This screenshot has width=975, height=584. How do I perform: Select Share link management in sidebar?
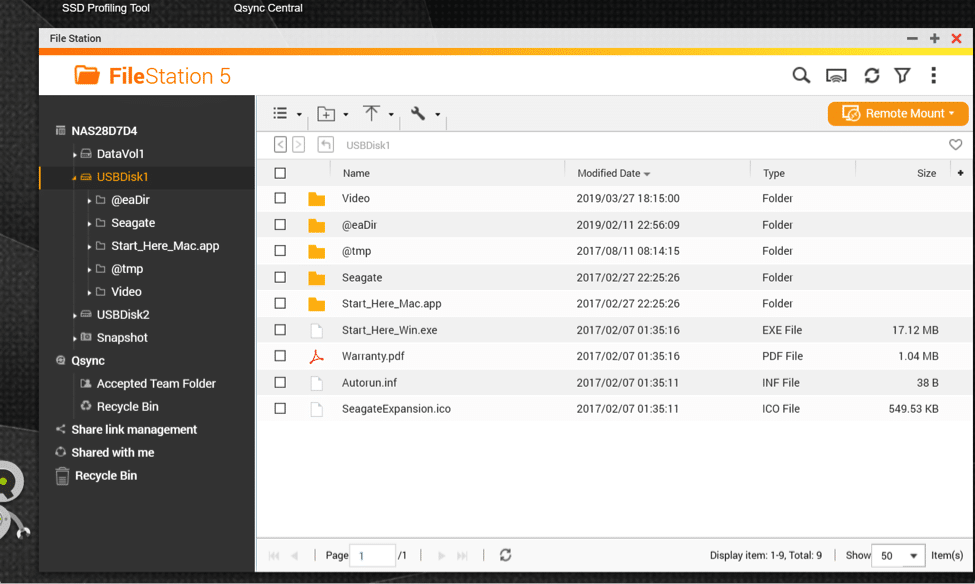click(x=134, y=430)
